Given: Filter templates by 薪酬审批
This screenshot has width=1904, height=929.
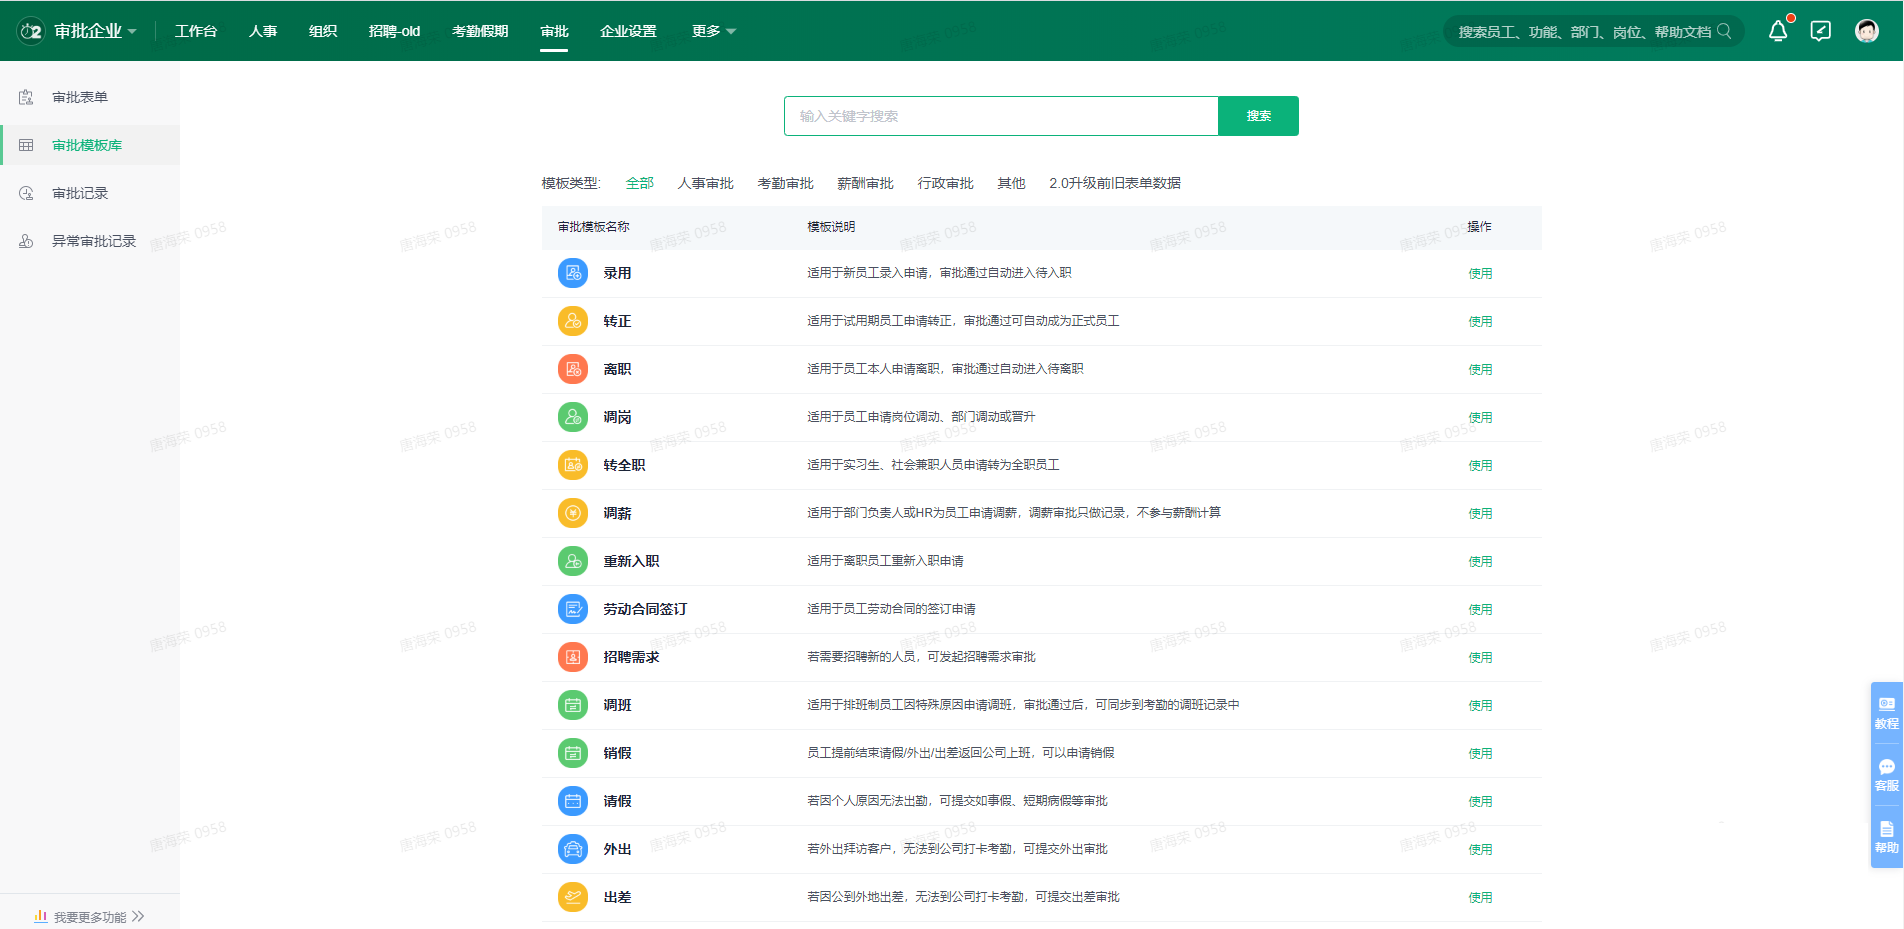Looking at the screenshot, I should [865, 183].
